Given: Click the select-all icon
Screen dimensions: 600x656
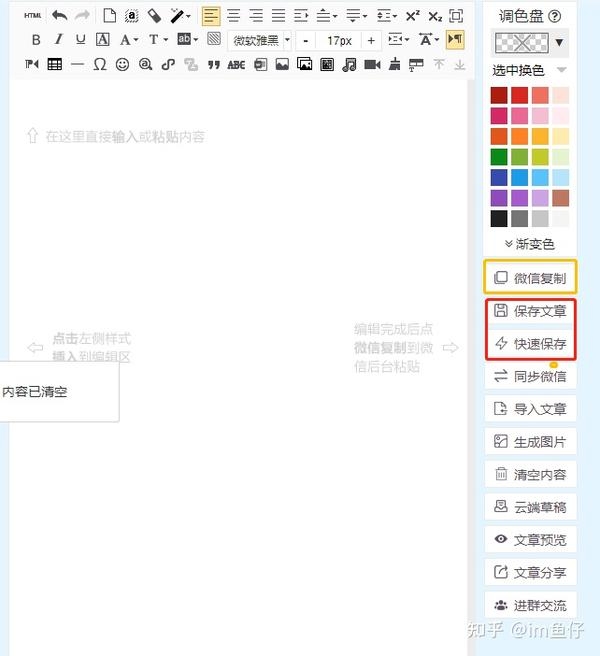Looking at the screenshot, I should tap(132, 16).
